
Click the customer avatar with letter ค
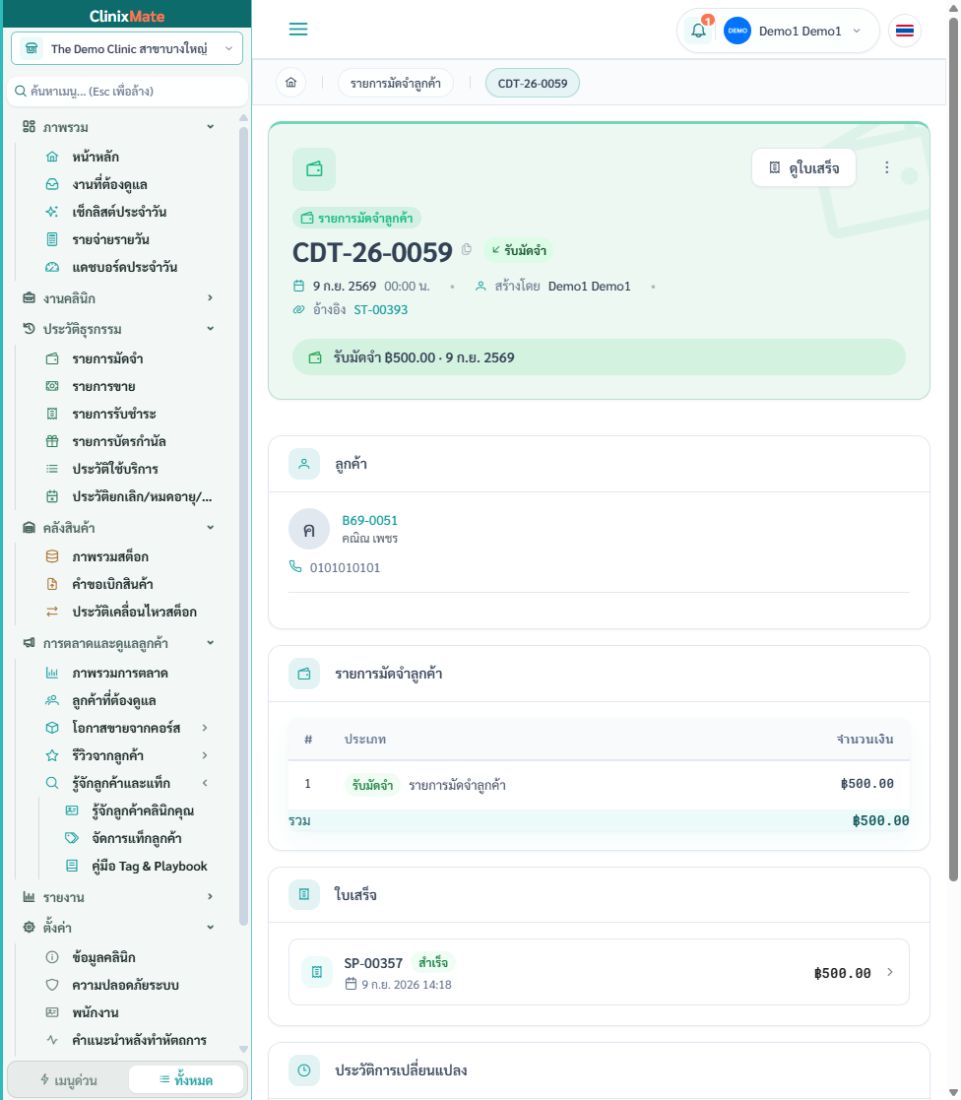[x=309, y=529]
